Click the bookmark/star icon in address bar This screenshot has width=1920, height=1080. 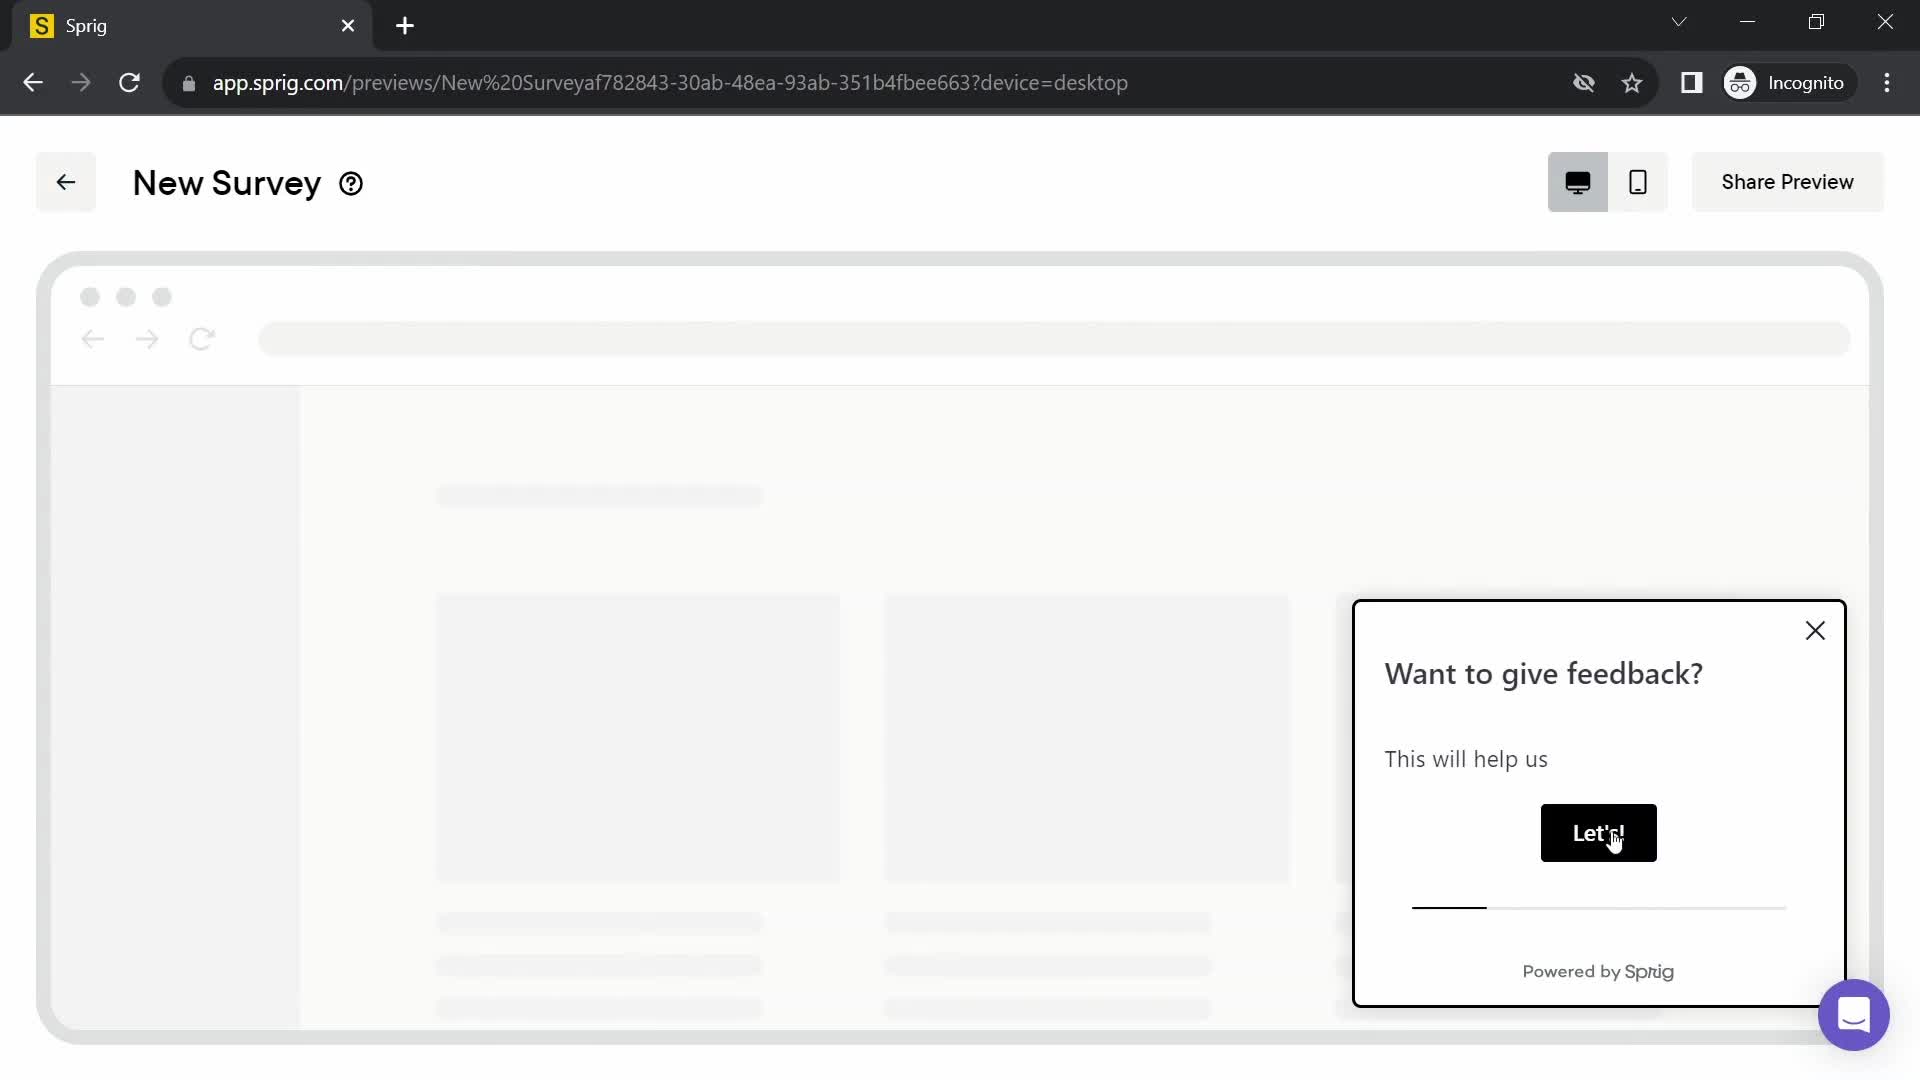click(1635, 82)
